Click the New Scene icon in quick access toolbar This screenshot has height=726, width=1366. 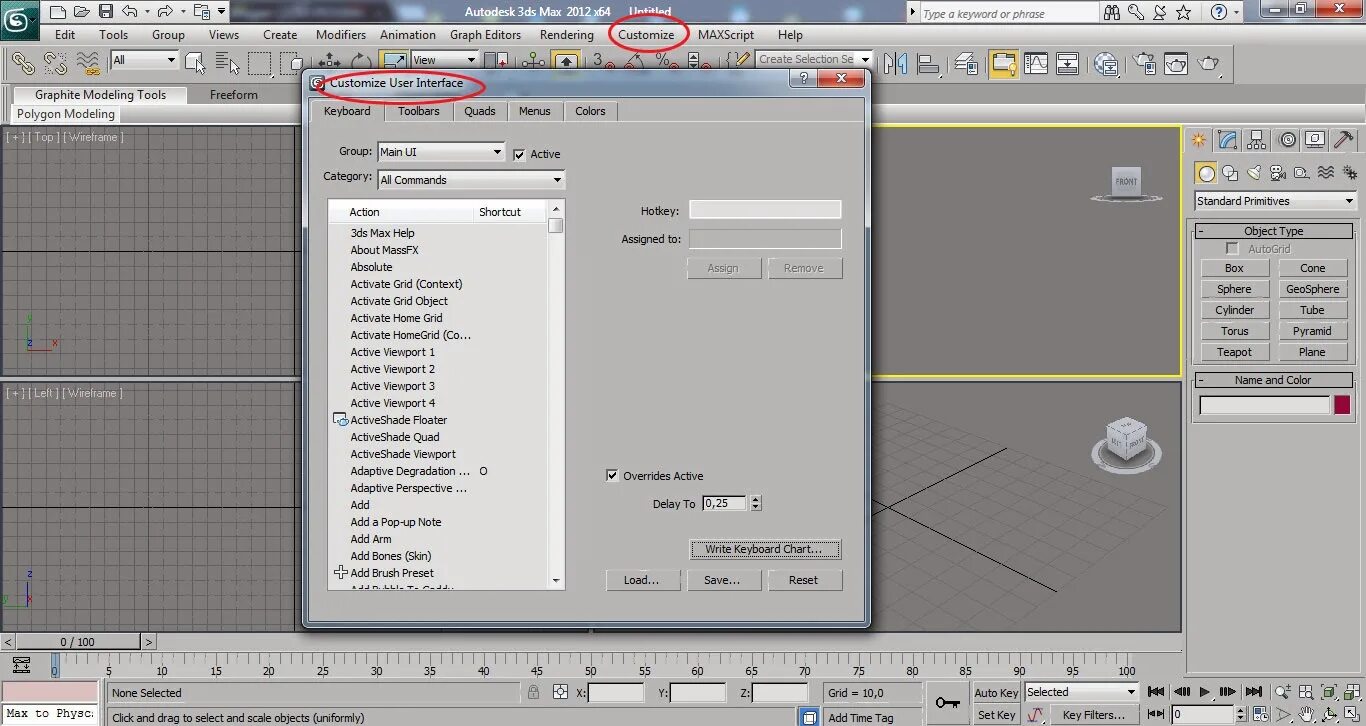pos(58,12)
